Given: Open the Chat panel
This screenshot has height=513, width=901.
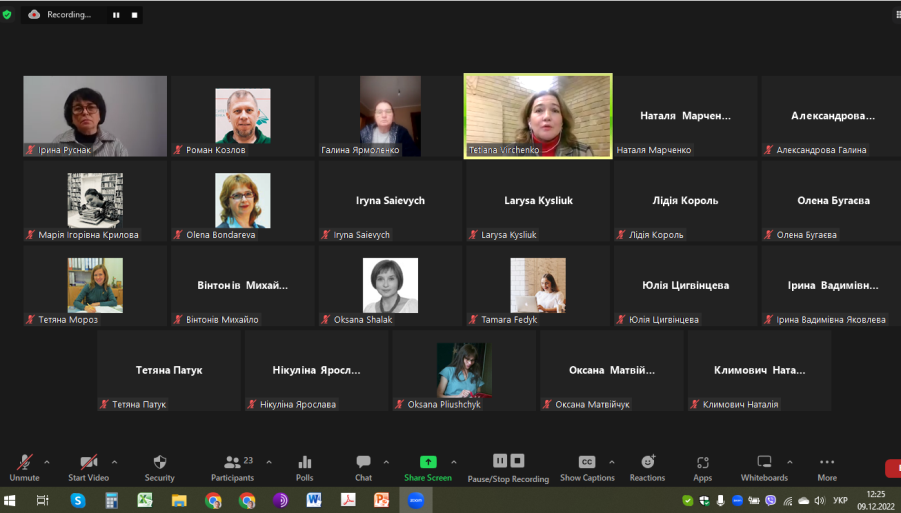Looking at the screenshot, I should pos(363,462).
